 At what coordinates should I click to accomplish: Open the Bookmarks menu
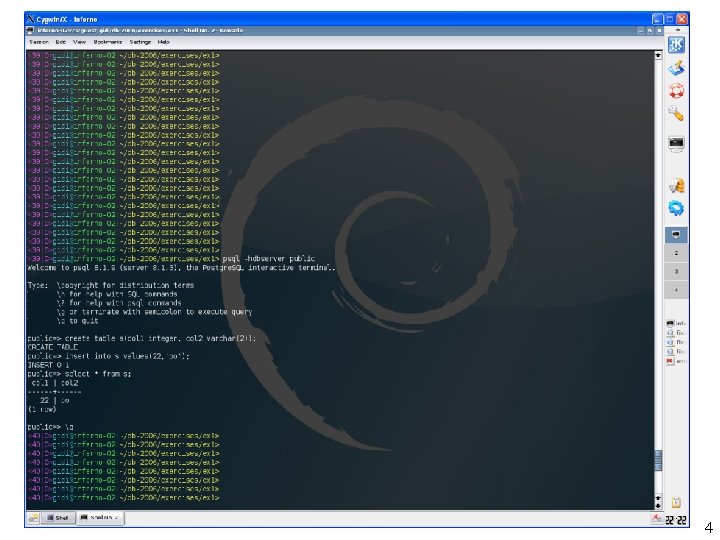[108, 42]
